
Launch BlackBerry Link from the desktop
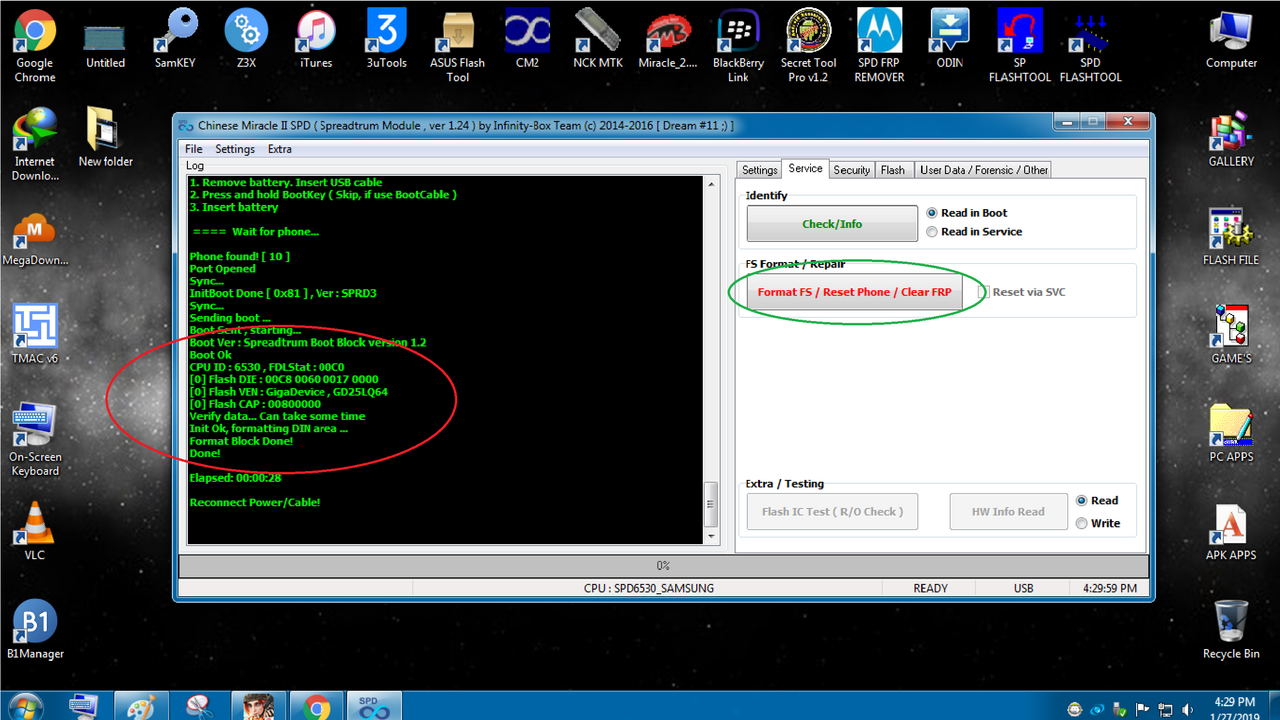[738, 45]
